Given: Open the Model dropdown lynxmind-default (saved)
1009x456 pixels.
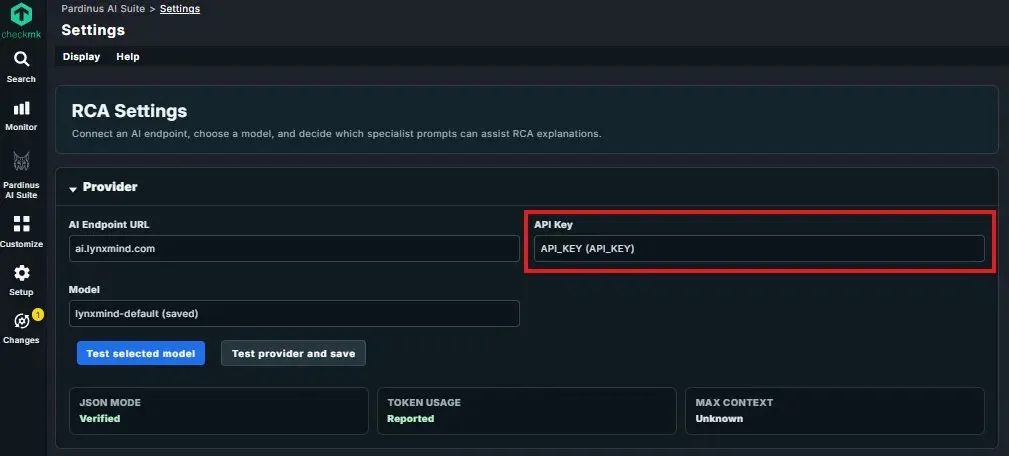Looking at the screenshot, I should pos(294,314).
